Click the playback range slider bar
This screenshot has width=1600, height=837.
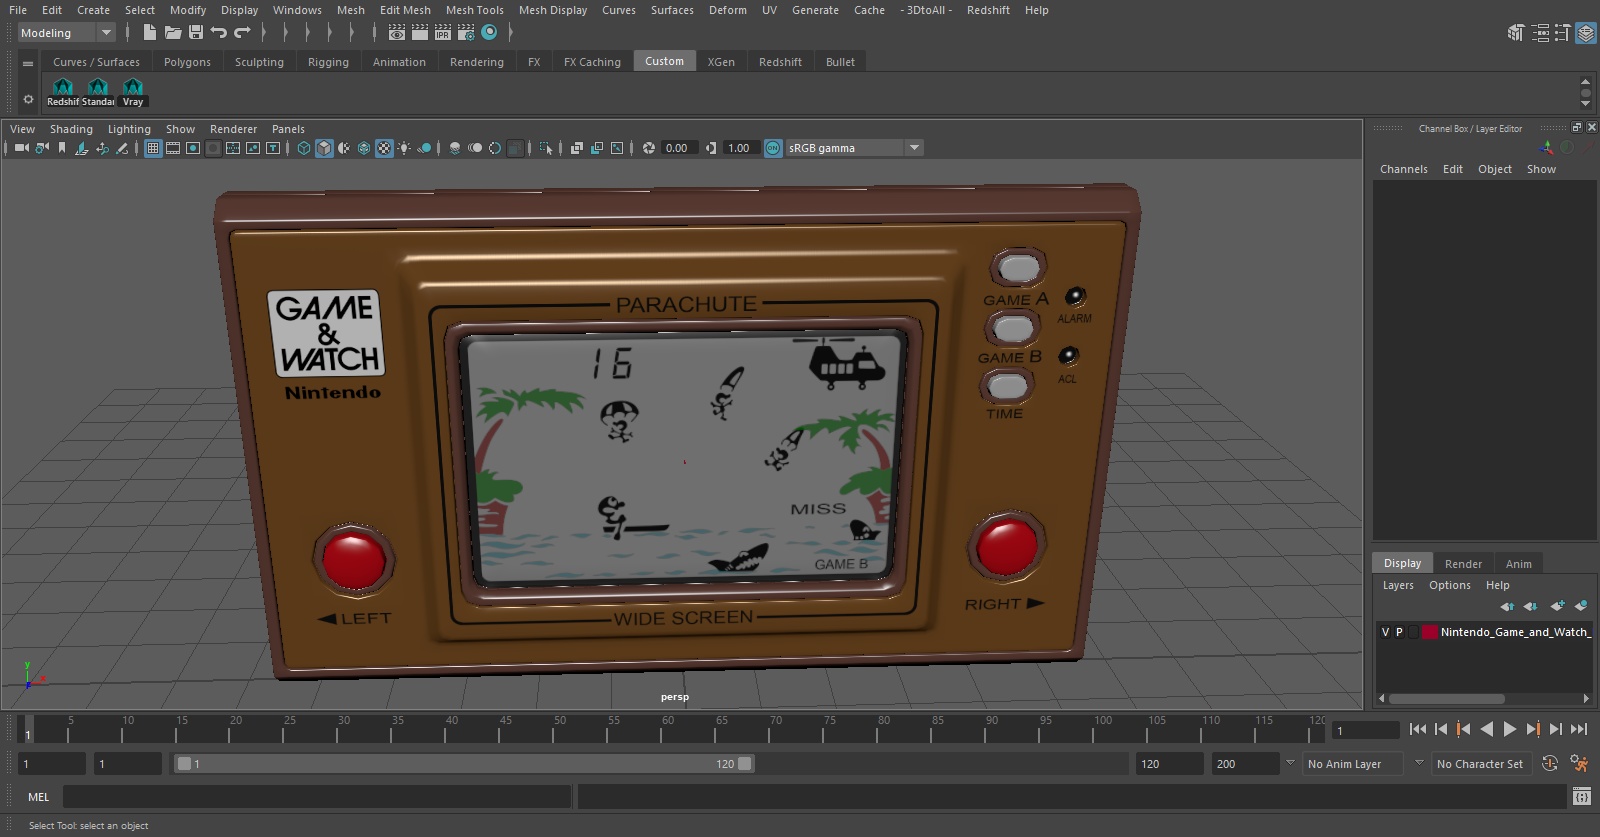pos(465,764)
